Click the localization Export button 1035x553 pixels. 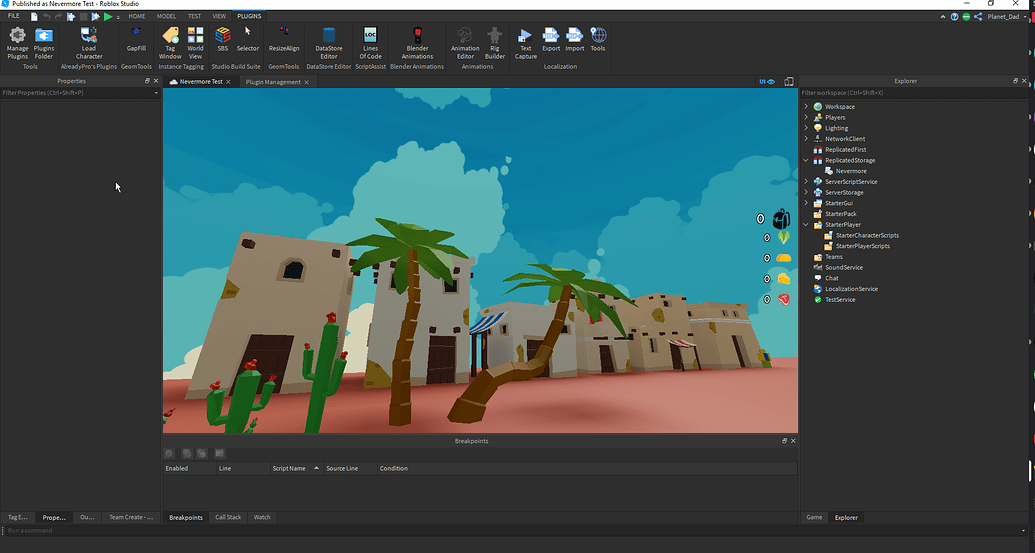(x=551, y=40)
